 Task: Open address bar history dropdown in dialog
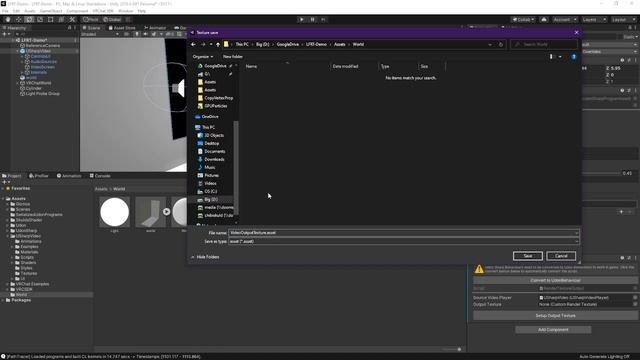pyautogui.click(x=490, y=44)
